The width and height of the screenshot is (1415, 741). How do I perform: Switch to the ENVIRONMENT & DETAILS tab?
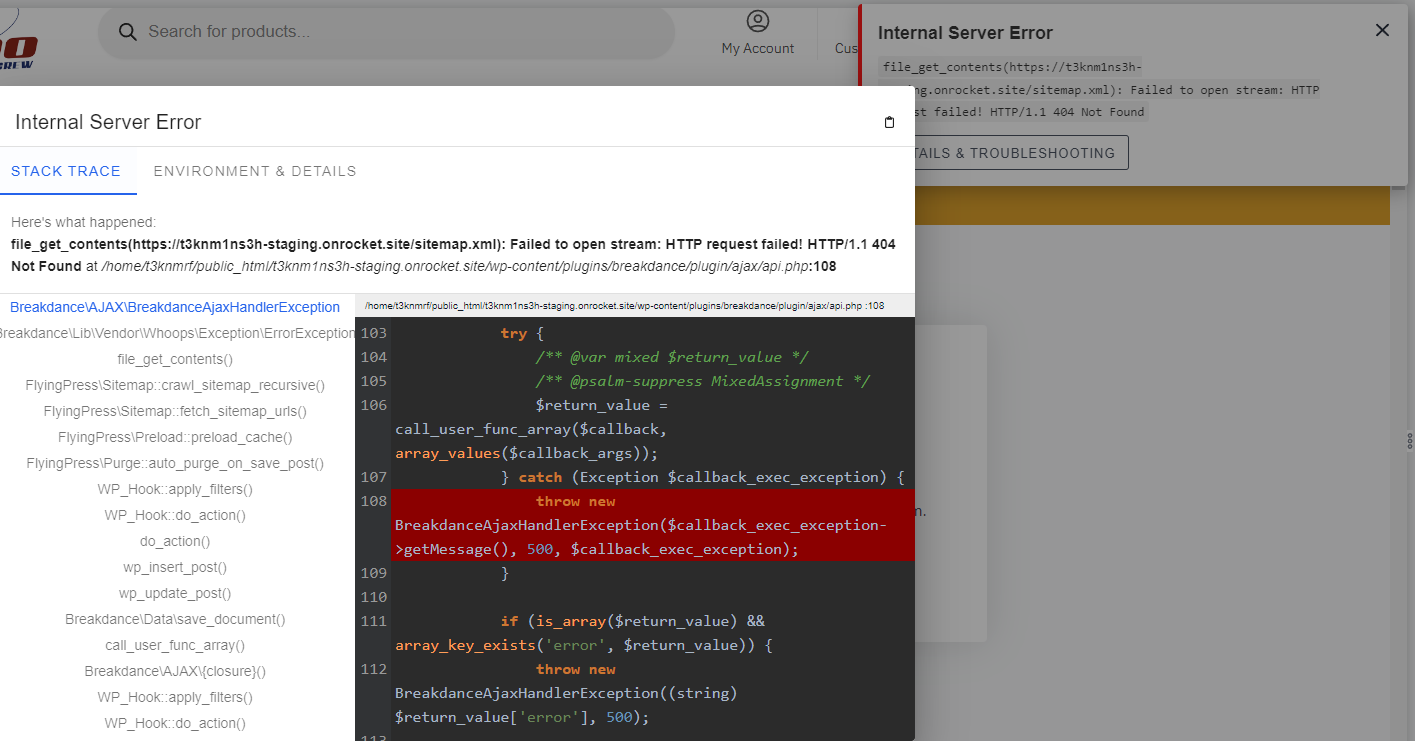pos(255,171)
